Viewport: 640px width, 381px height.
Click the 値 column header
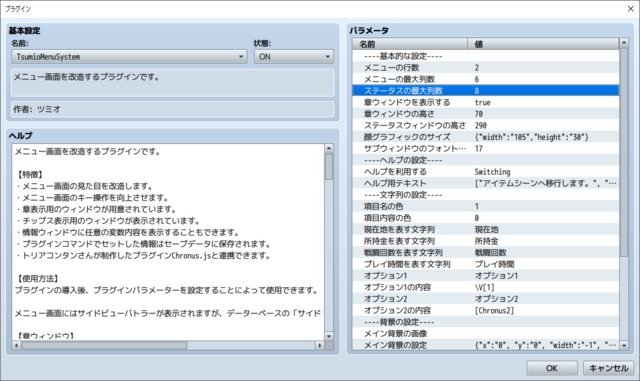click(x=543, y=44)
